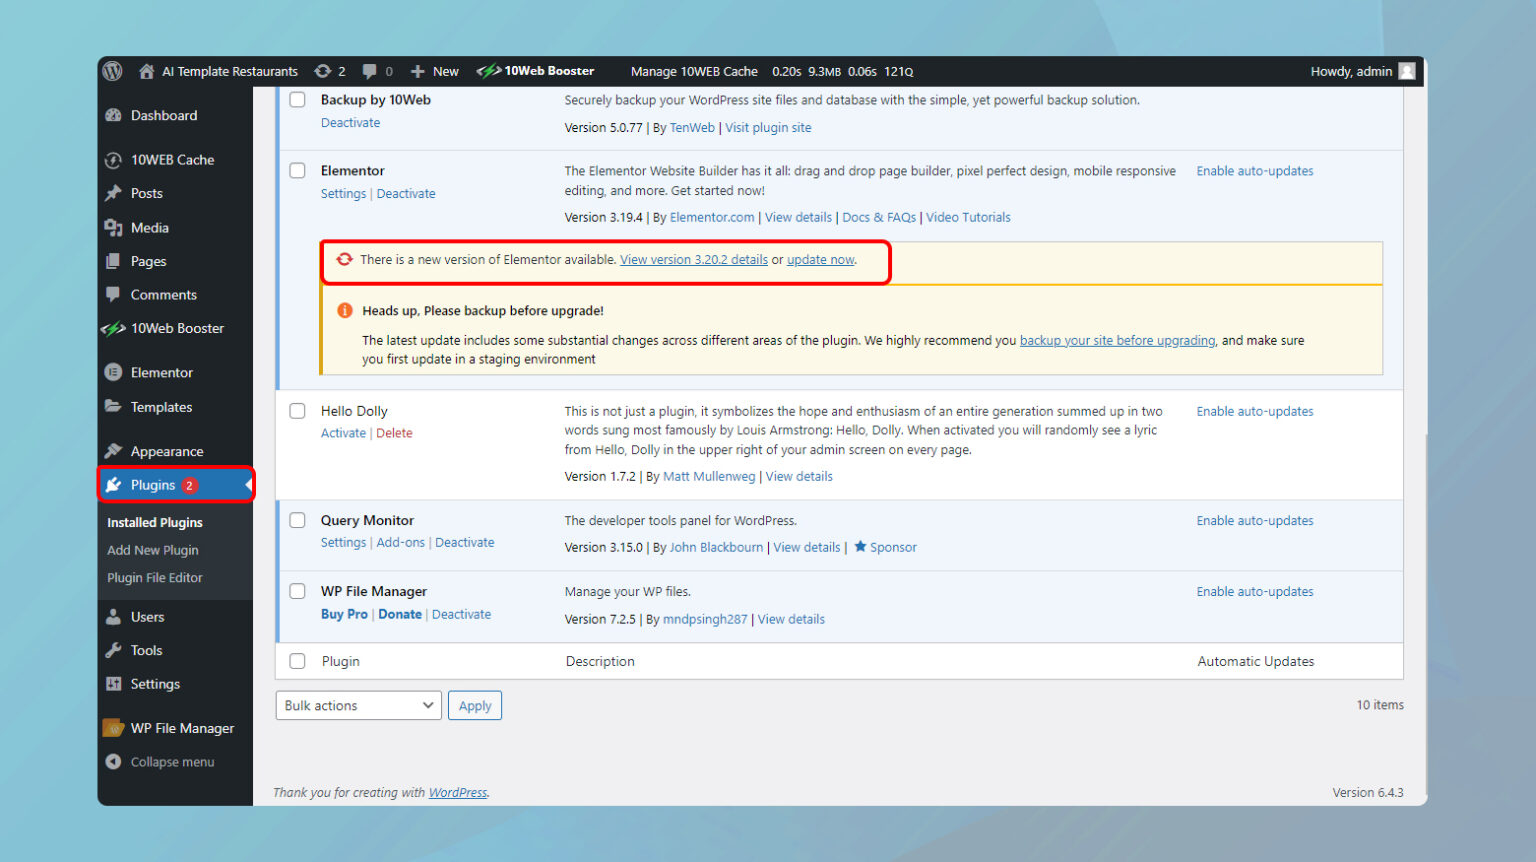Screen dimensions: 1536x862
Task: Tick the select-all checkbox in the table footer
Action: pyautogui.click(x=297, y=661)
